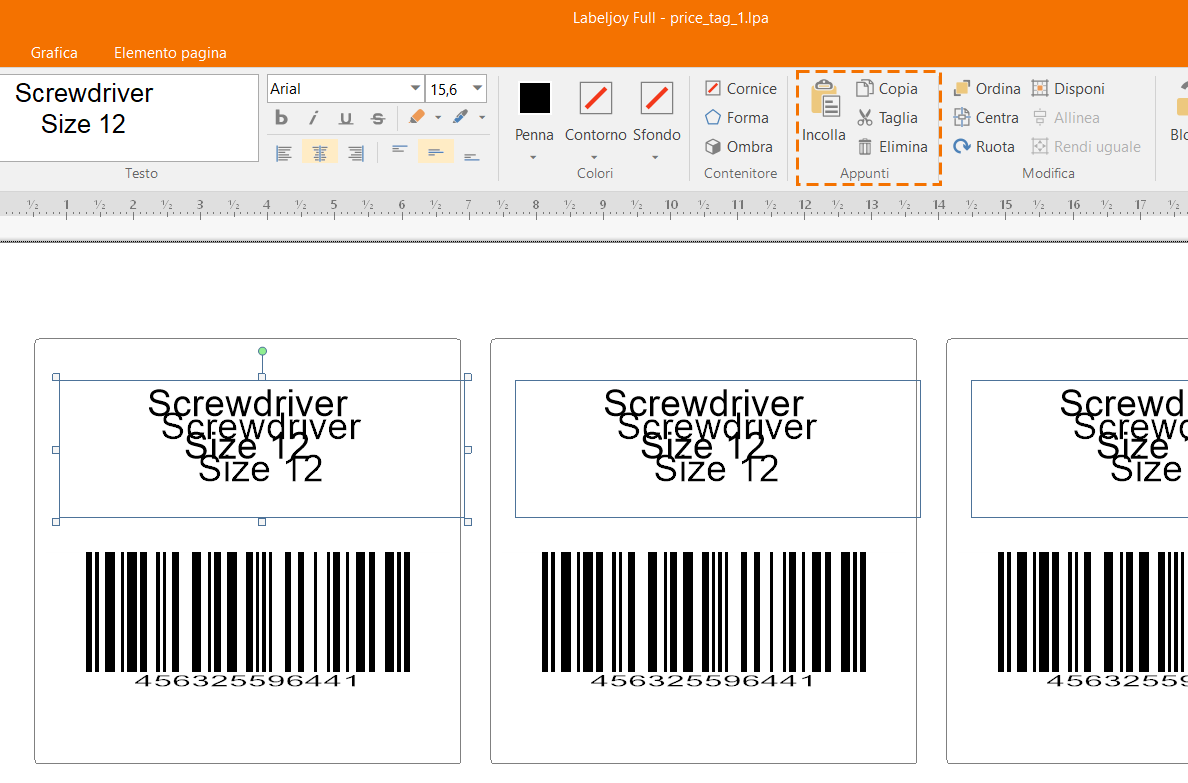Select the text element on the first label

[x=262, y=449]
